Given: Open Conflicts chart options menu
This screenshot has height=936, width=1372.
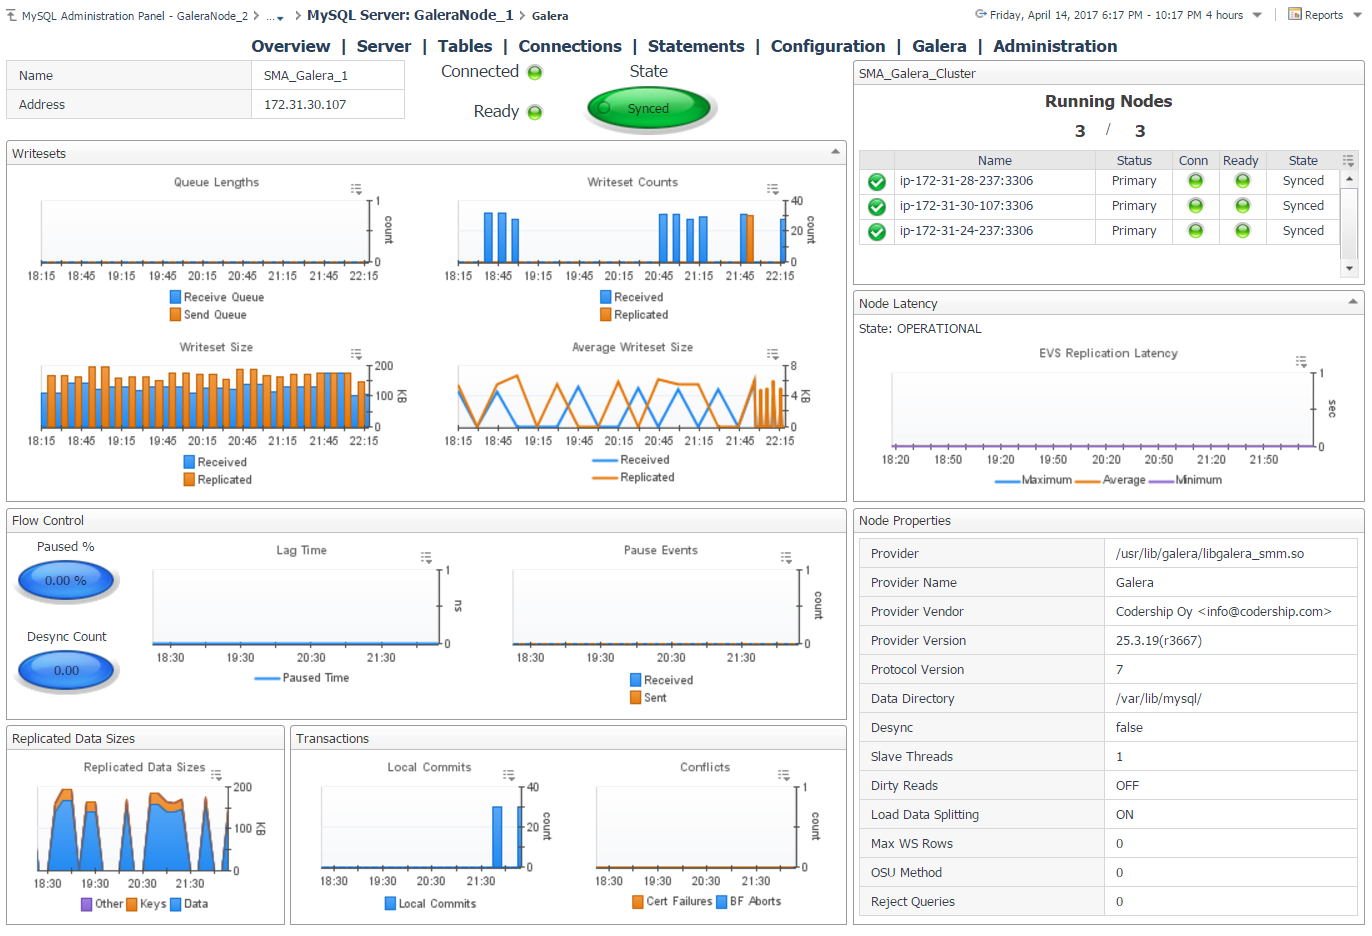Looking at the screenshot, I should [783, 775].
